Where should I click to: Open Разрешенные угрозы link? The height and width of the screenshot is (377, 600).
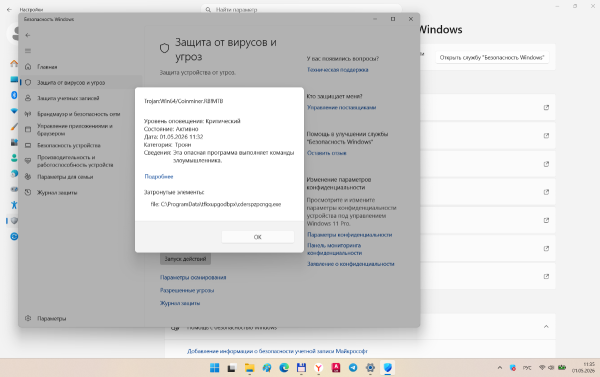pyautogui.click(x=187, y=290)
